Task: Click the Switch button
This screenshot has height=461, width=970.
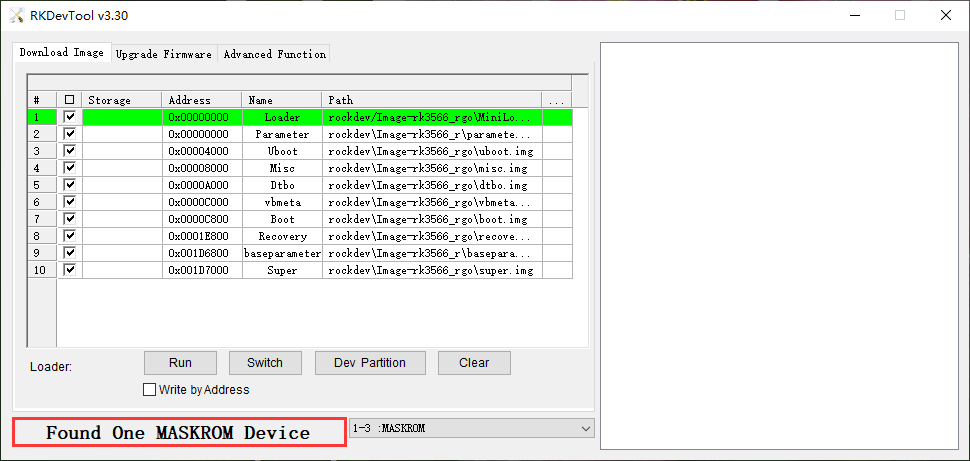Action: click(x=265, y=363)
